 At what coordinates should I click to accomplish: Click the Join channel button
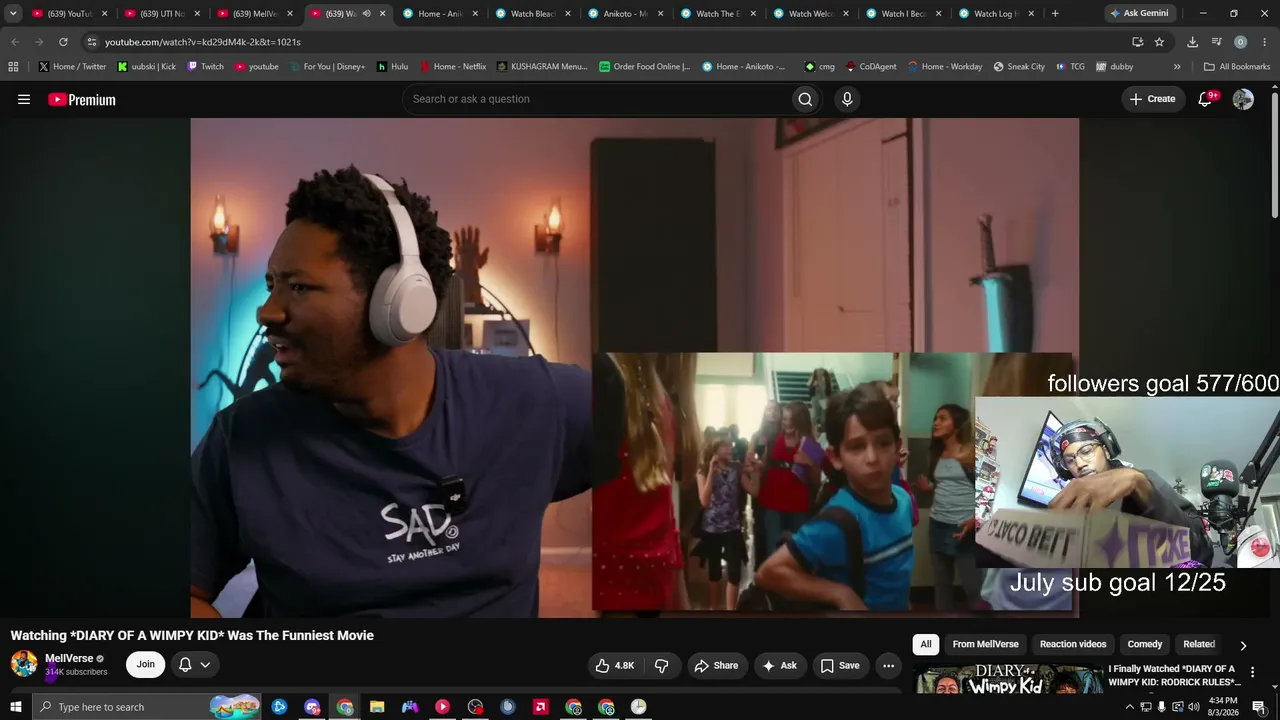[146, 665]
